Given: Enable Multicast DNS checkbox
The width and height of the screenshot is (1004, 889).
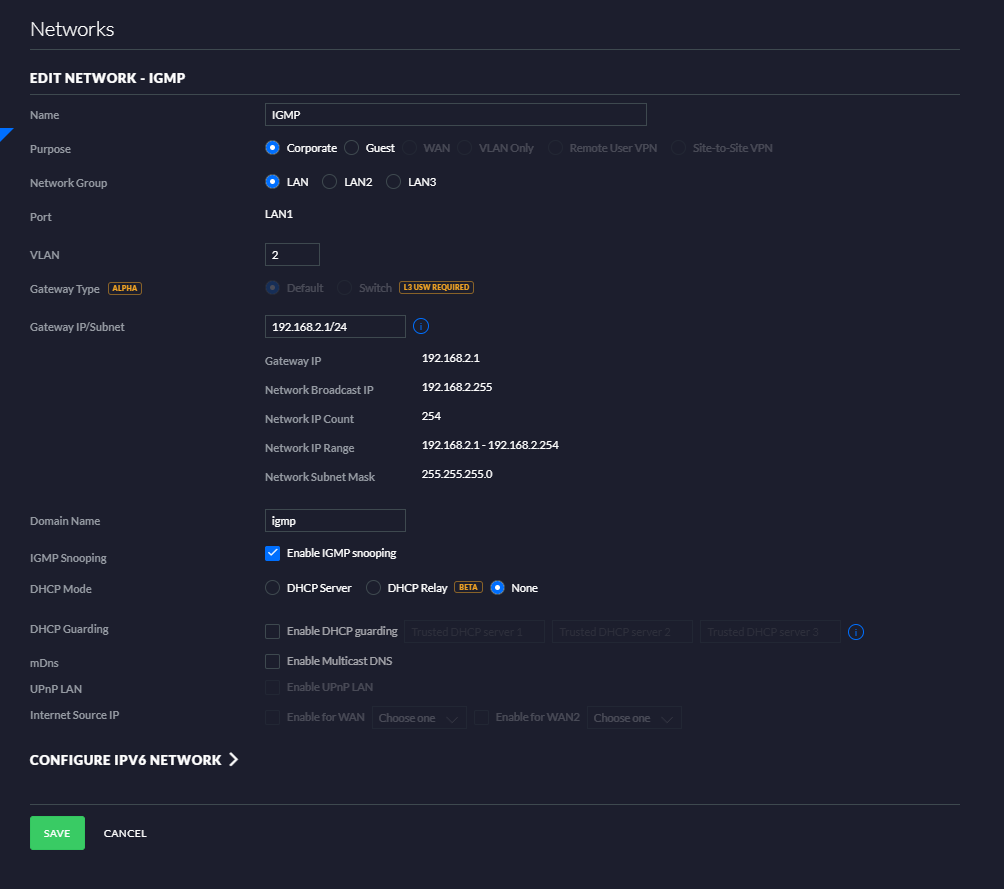Looking at the screenshot, I should point(272,661).
